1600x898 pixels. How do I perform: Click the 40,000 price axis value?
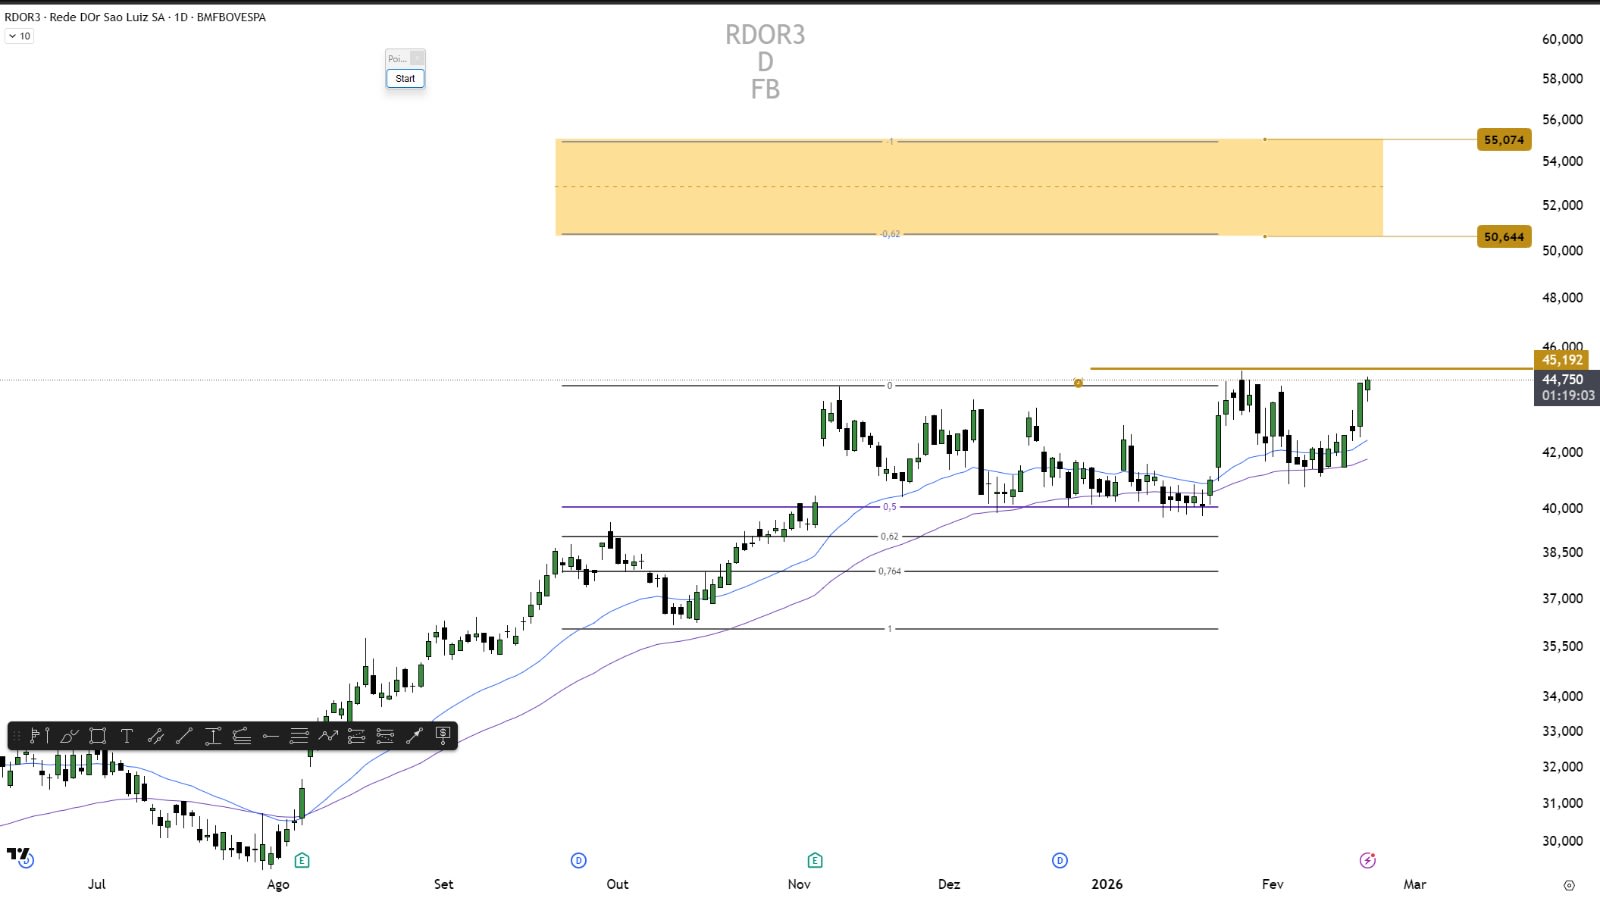(x=1562, y=508)
